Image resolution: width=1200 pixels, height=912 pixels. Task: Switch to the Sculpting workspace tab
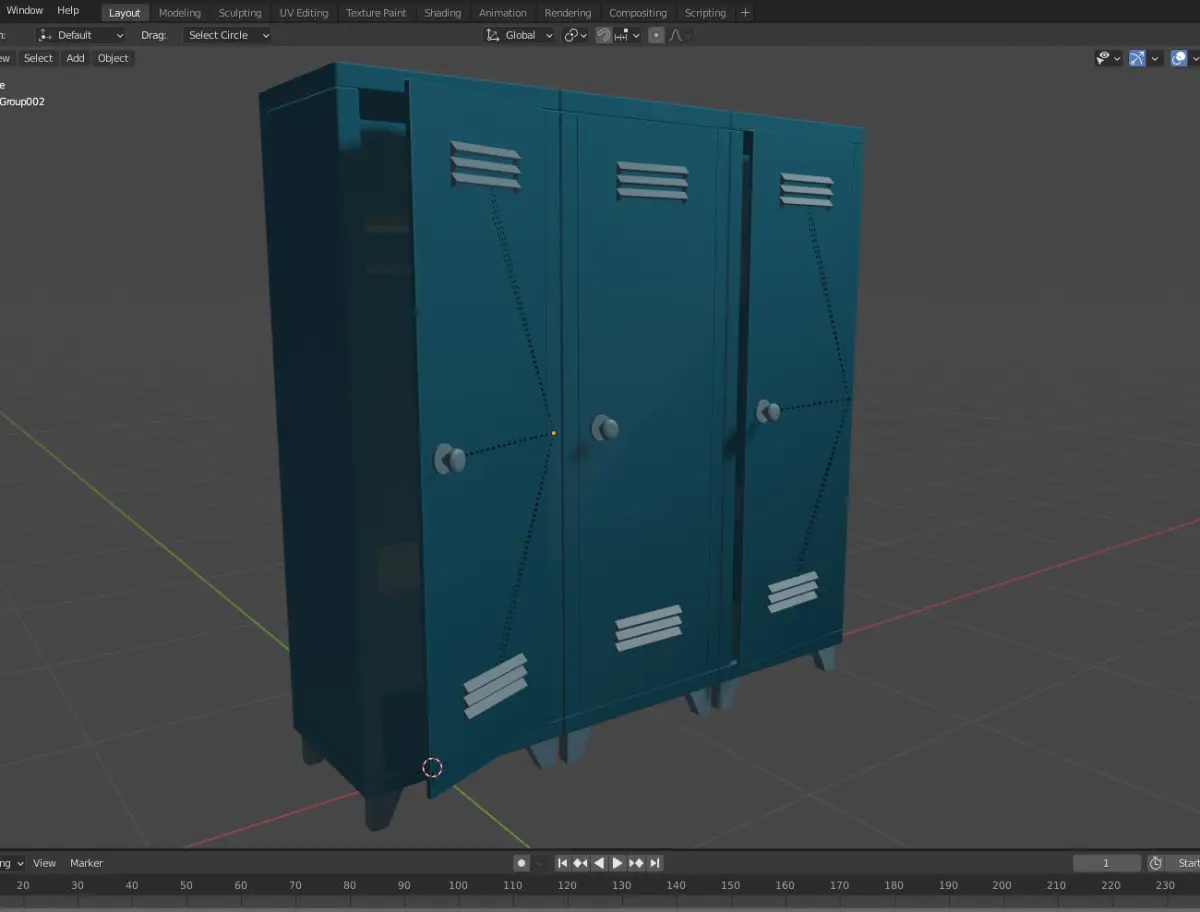(x=240, y=13)
